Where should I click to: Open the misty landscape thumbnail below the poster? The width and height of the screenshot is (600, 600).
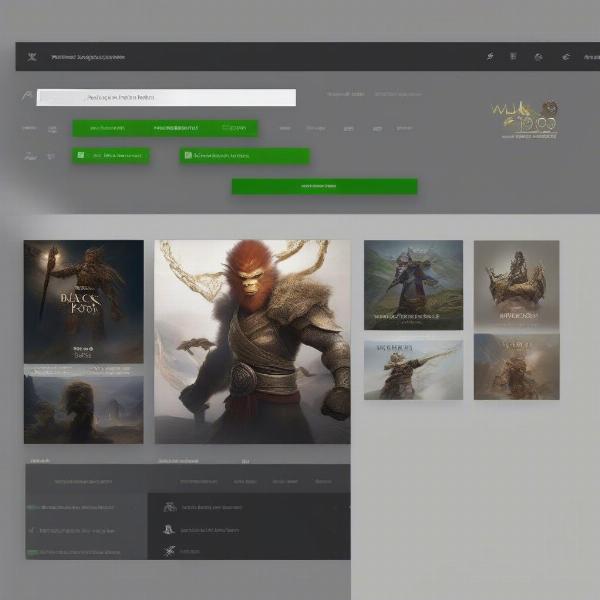(84, 409)
